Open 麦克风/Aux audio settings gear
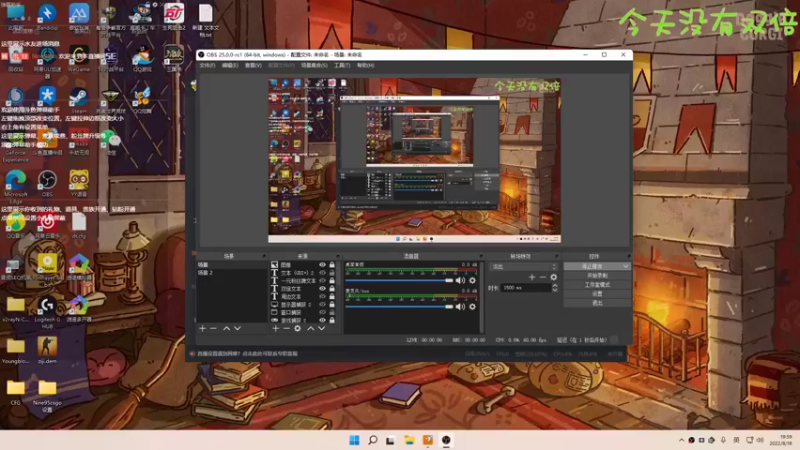This screenshot has width=800, height=450. coord(472,307)
